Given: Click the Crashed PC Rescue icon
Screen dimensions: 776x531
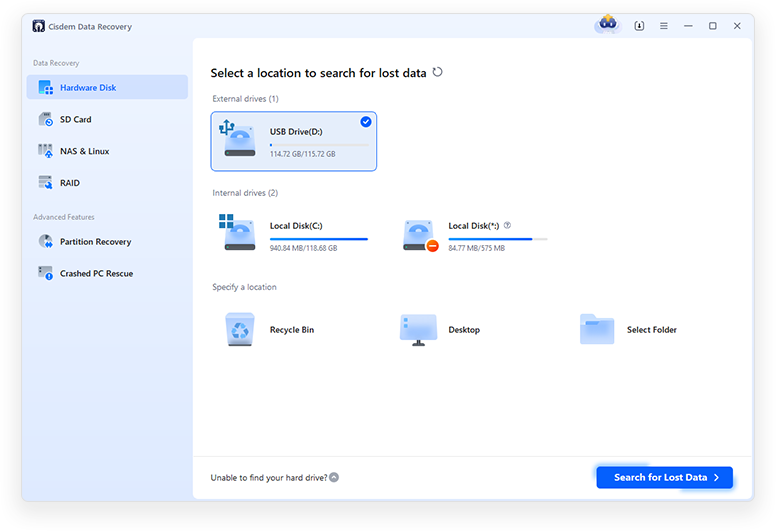Looking at the screenshot, I should pyautogui.click(x=46, y=273).
